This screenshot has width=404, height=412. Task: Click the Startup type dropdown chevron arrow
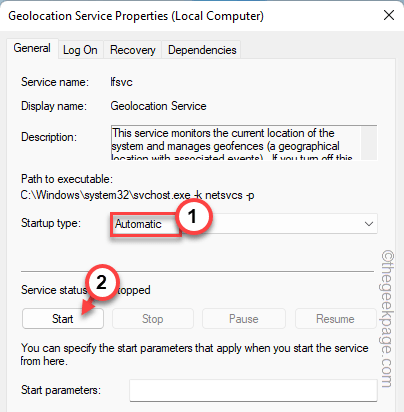tap(368, 224)
